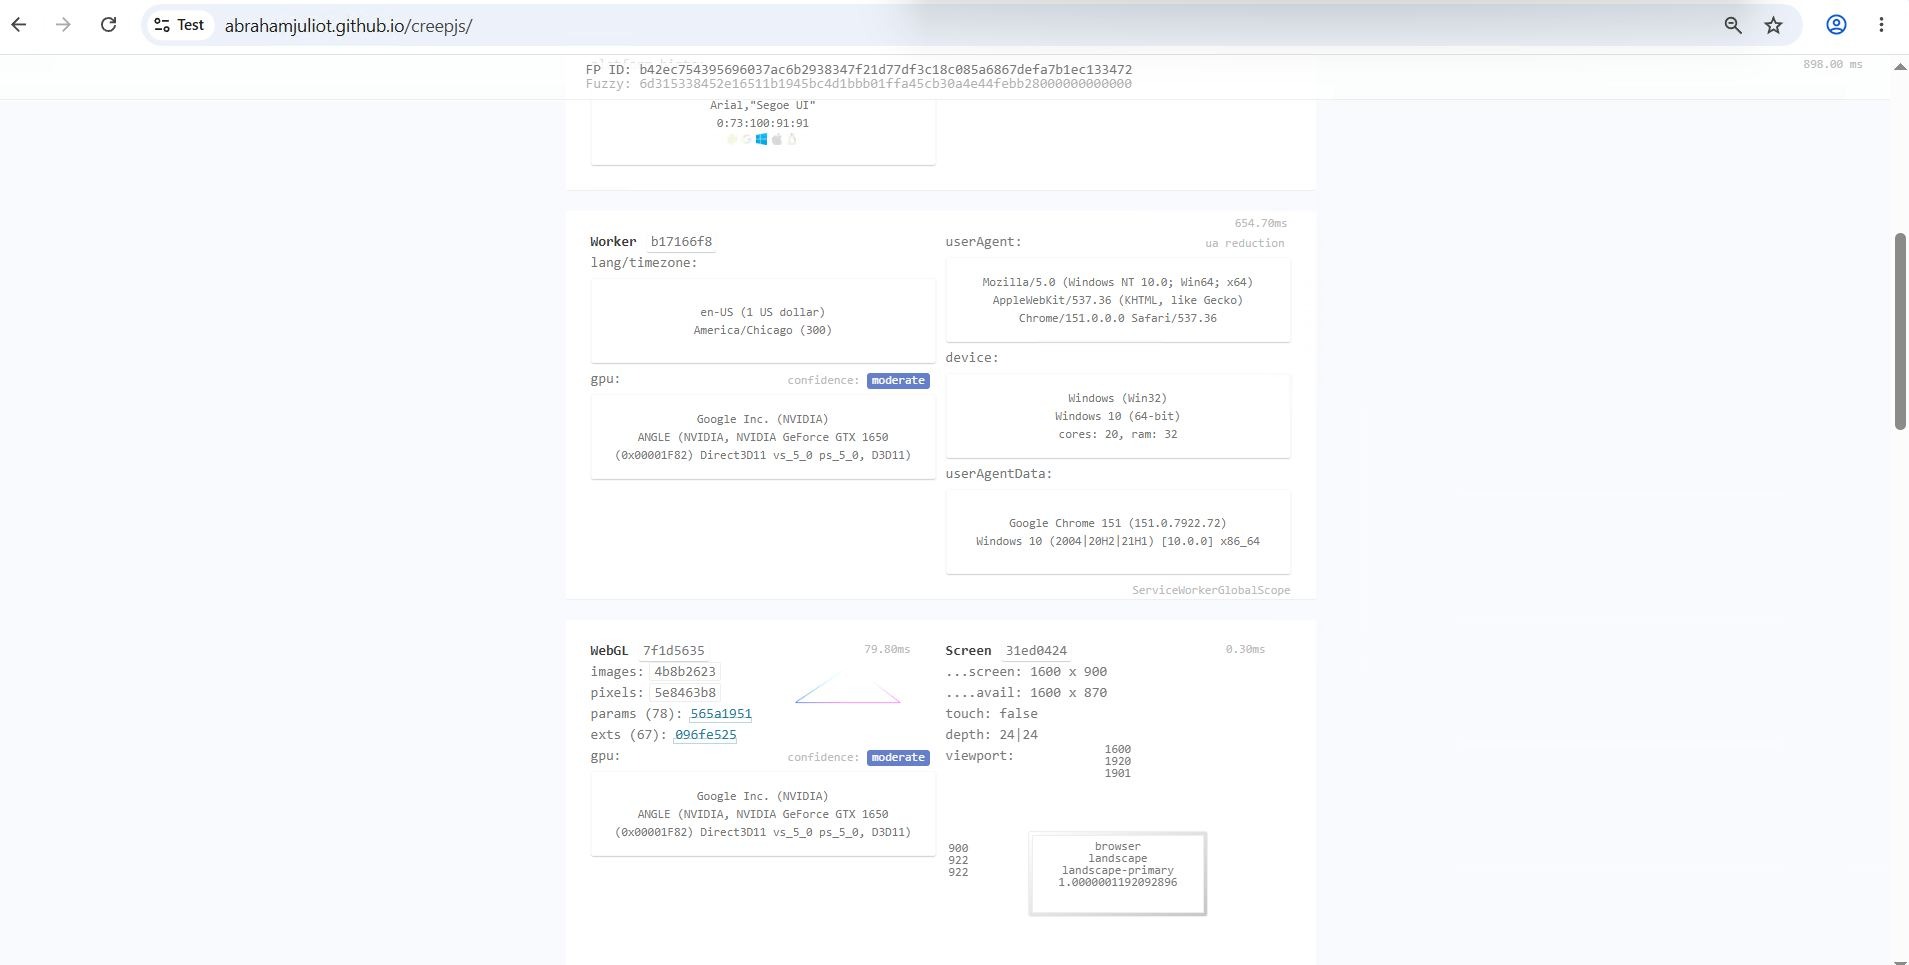Click the WebGL hash 7f1d5635
Viewport: 1909px width, 965px height.
(x=673, y=651)
